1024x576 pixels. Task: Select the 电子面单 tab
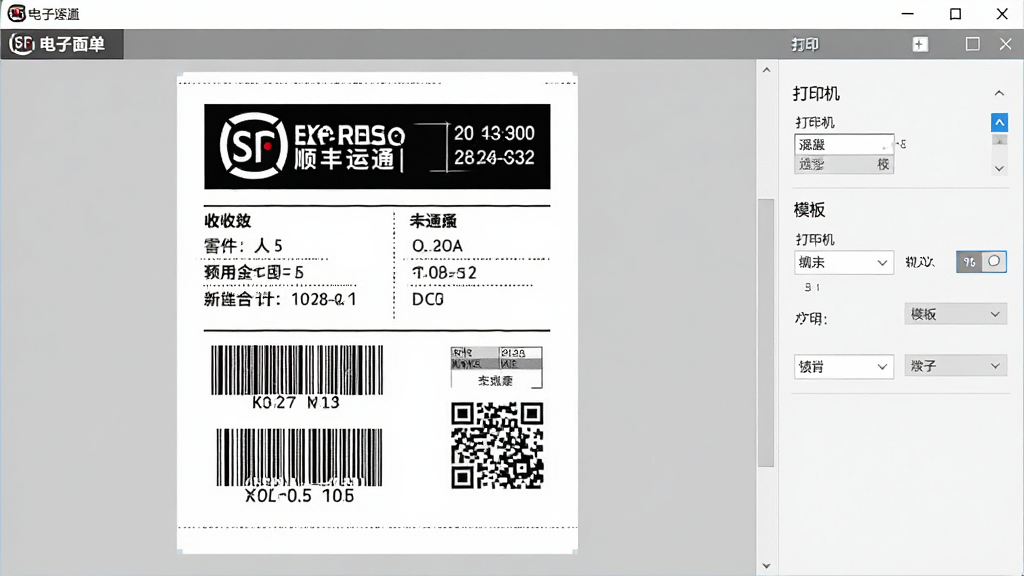click(62, 44)
